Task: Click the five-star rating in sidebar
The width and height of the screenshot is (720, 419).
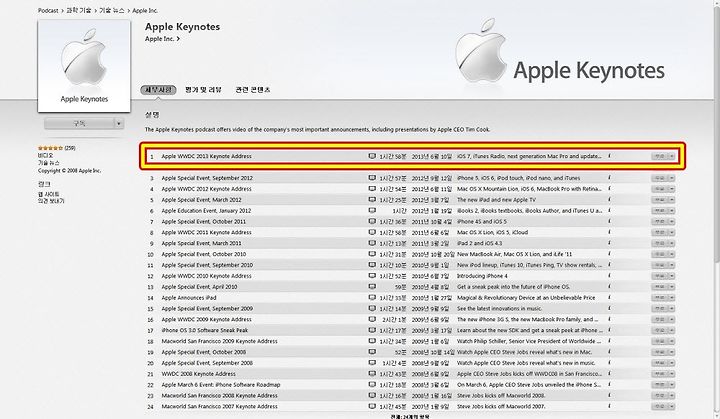Action: [51, 148]
